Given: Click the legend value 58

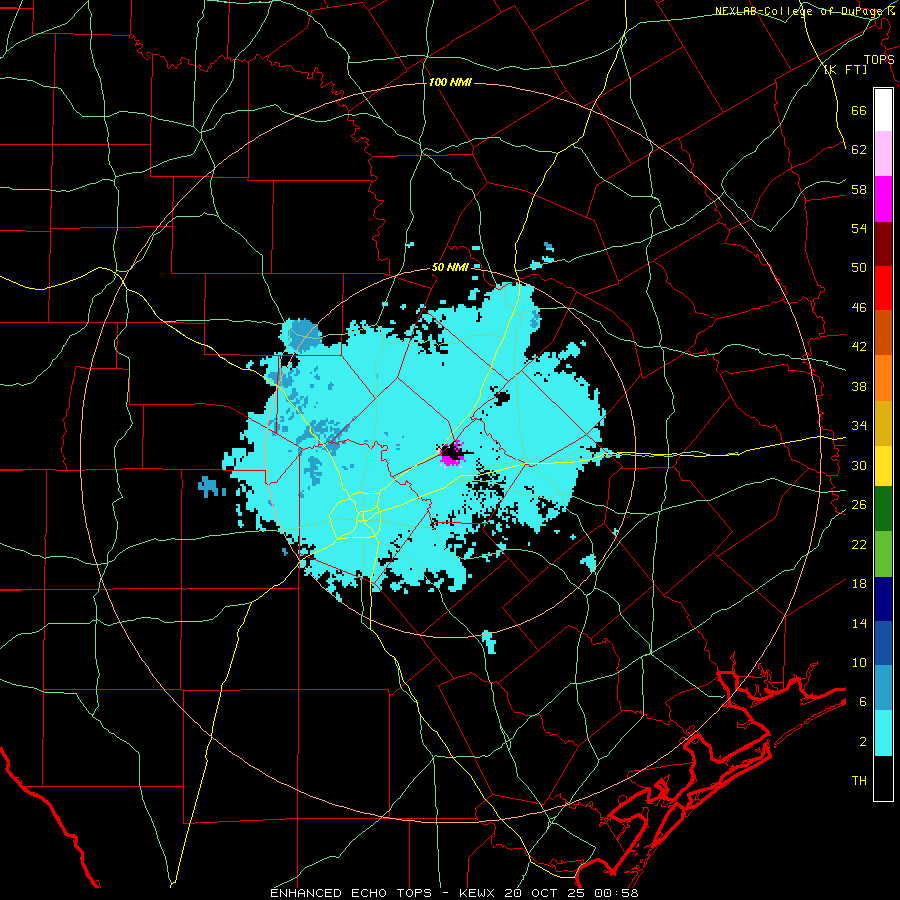Looking at the screenshot, I should coord(859,189).
